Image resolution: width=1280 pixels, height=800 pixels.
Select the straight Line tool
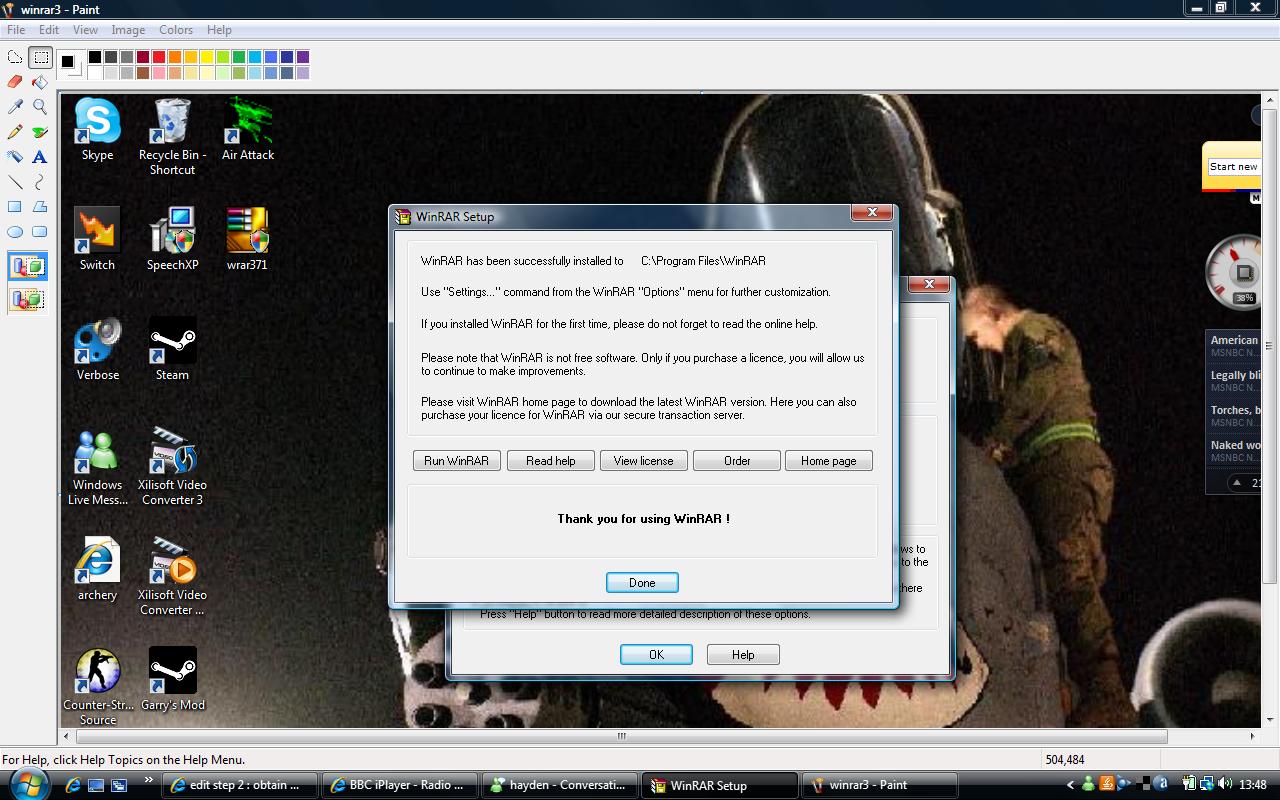(x=15, y=182)
